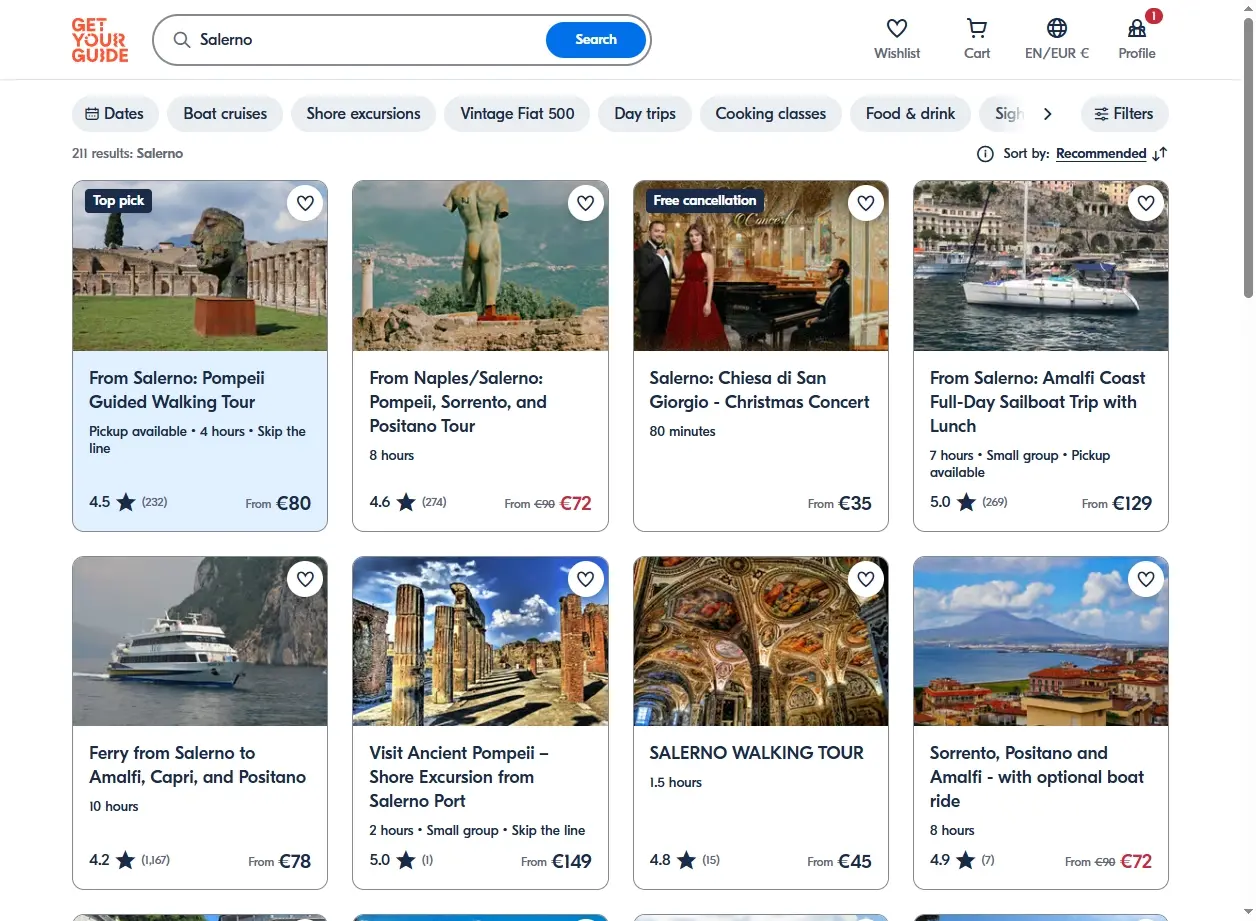Open Sorrento, Positano and Amalfi title
Image resolution: width=1256 pixels, height=921 pixels.
[x=1037, y=777]
